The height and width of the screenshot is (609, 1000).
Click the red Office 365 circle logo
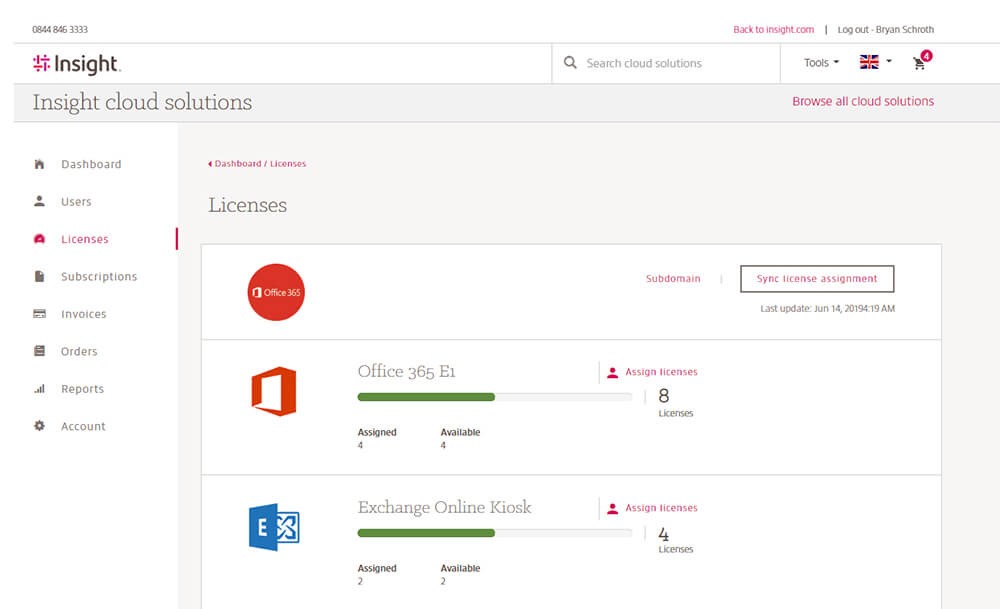click(276, 292)
